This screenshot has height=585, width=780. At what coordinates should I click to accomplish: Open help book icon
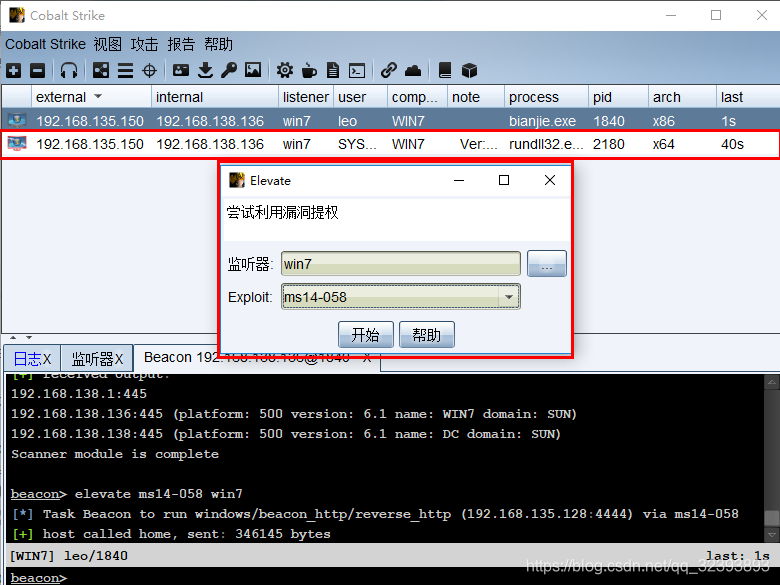pyautogui.click(x=445, y=71)
